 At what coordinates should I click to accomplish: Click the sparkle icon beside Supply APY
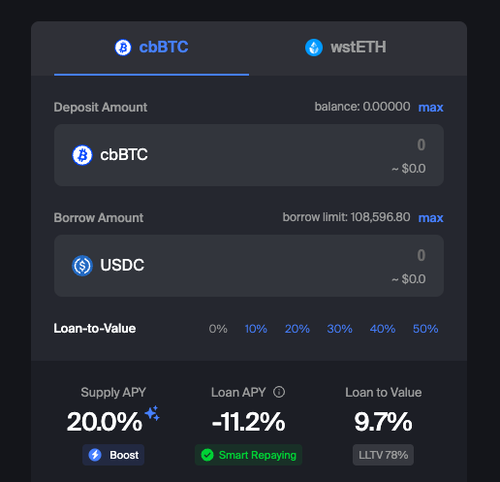click(152, 413)
